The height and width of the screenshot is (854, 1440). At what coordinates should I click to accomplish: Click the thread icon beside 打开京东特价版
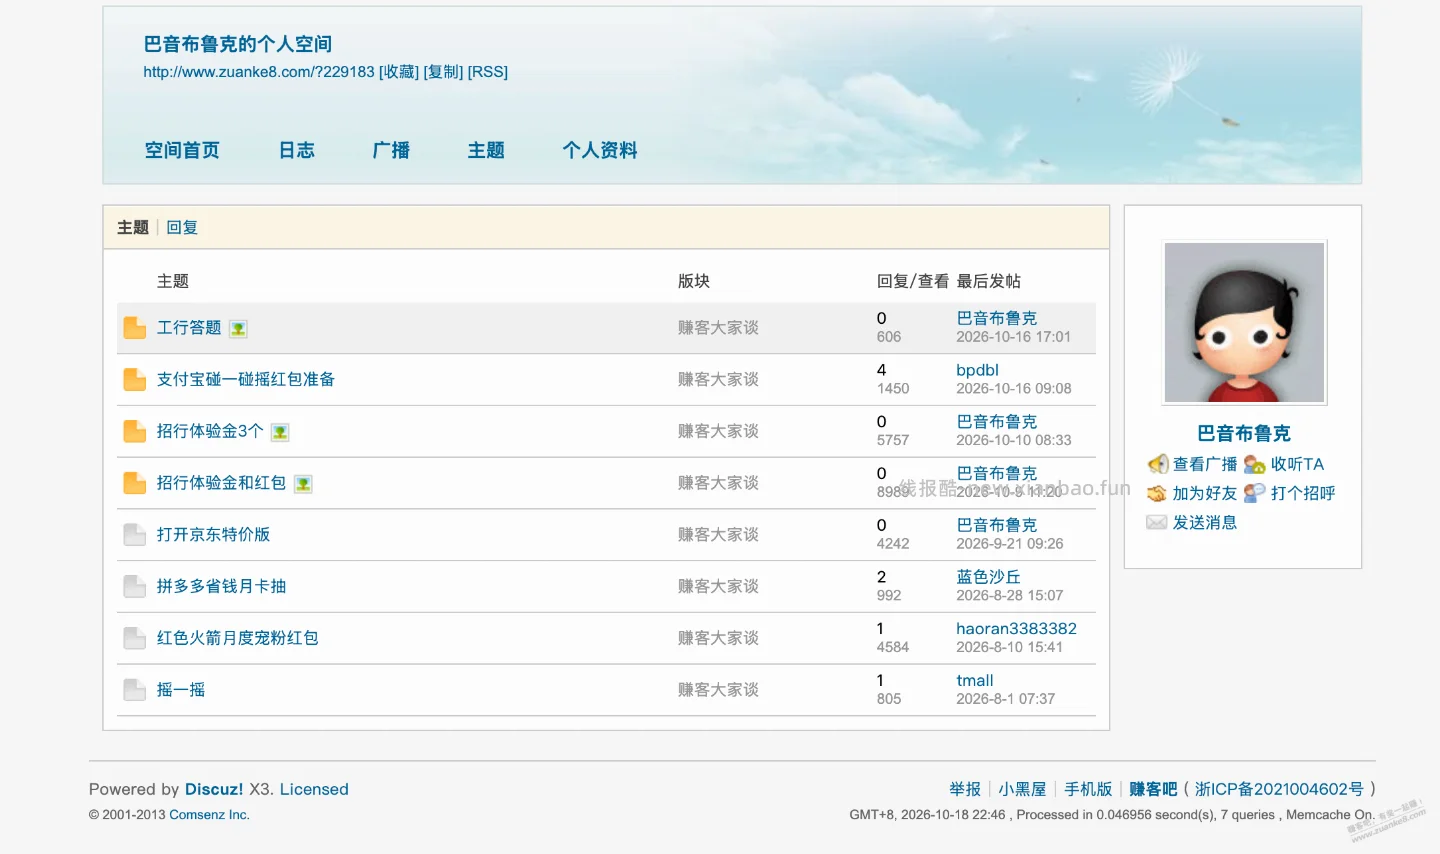pyautogui.click(x=135, y=535)
